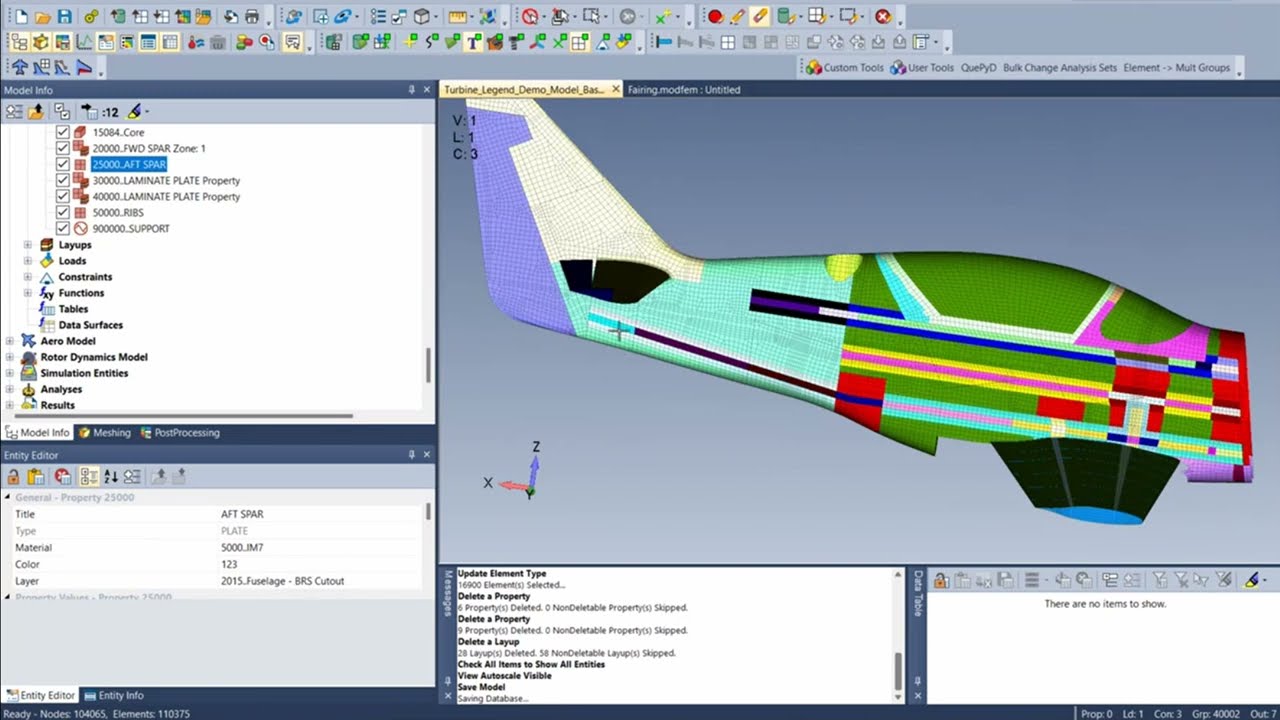The width and height of the screenshot is (1280, 720).
Task: Click the Color value 123 field
Action: pos(320,564)
